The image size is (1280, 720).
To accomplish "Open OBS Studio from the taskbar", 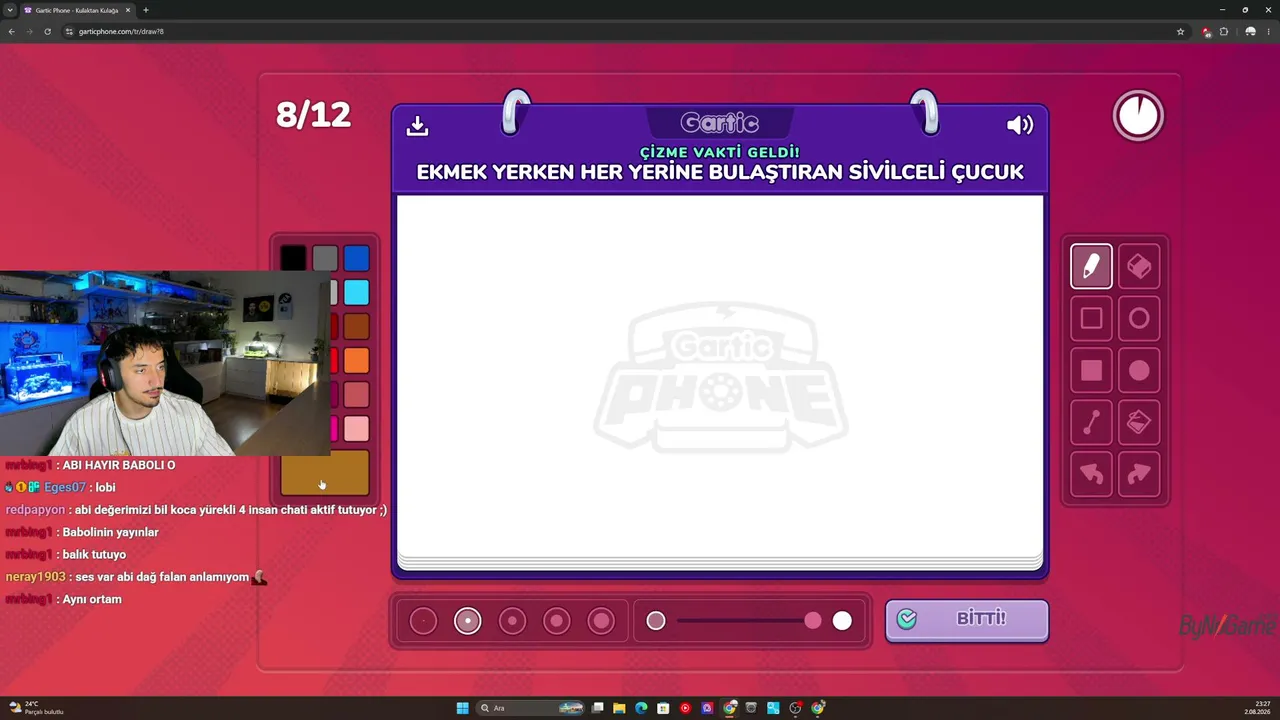I will tap(795, 708).
